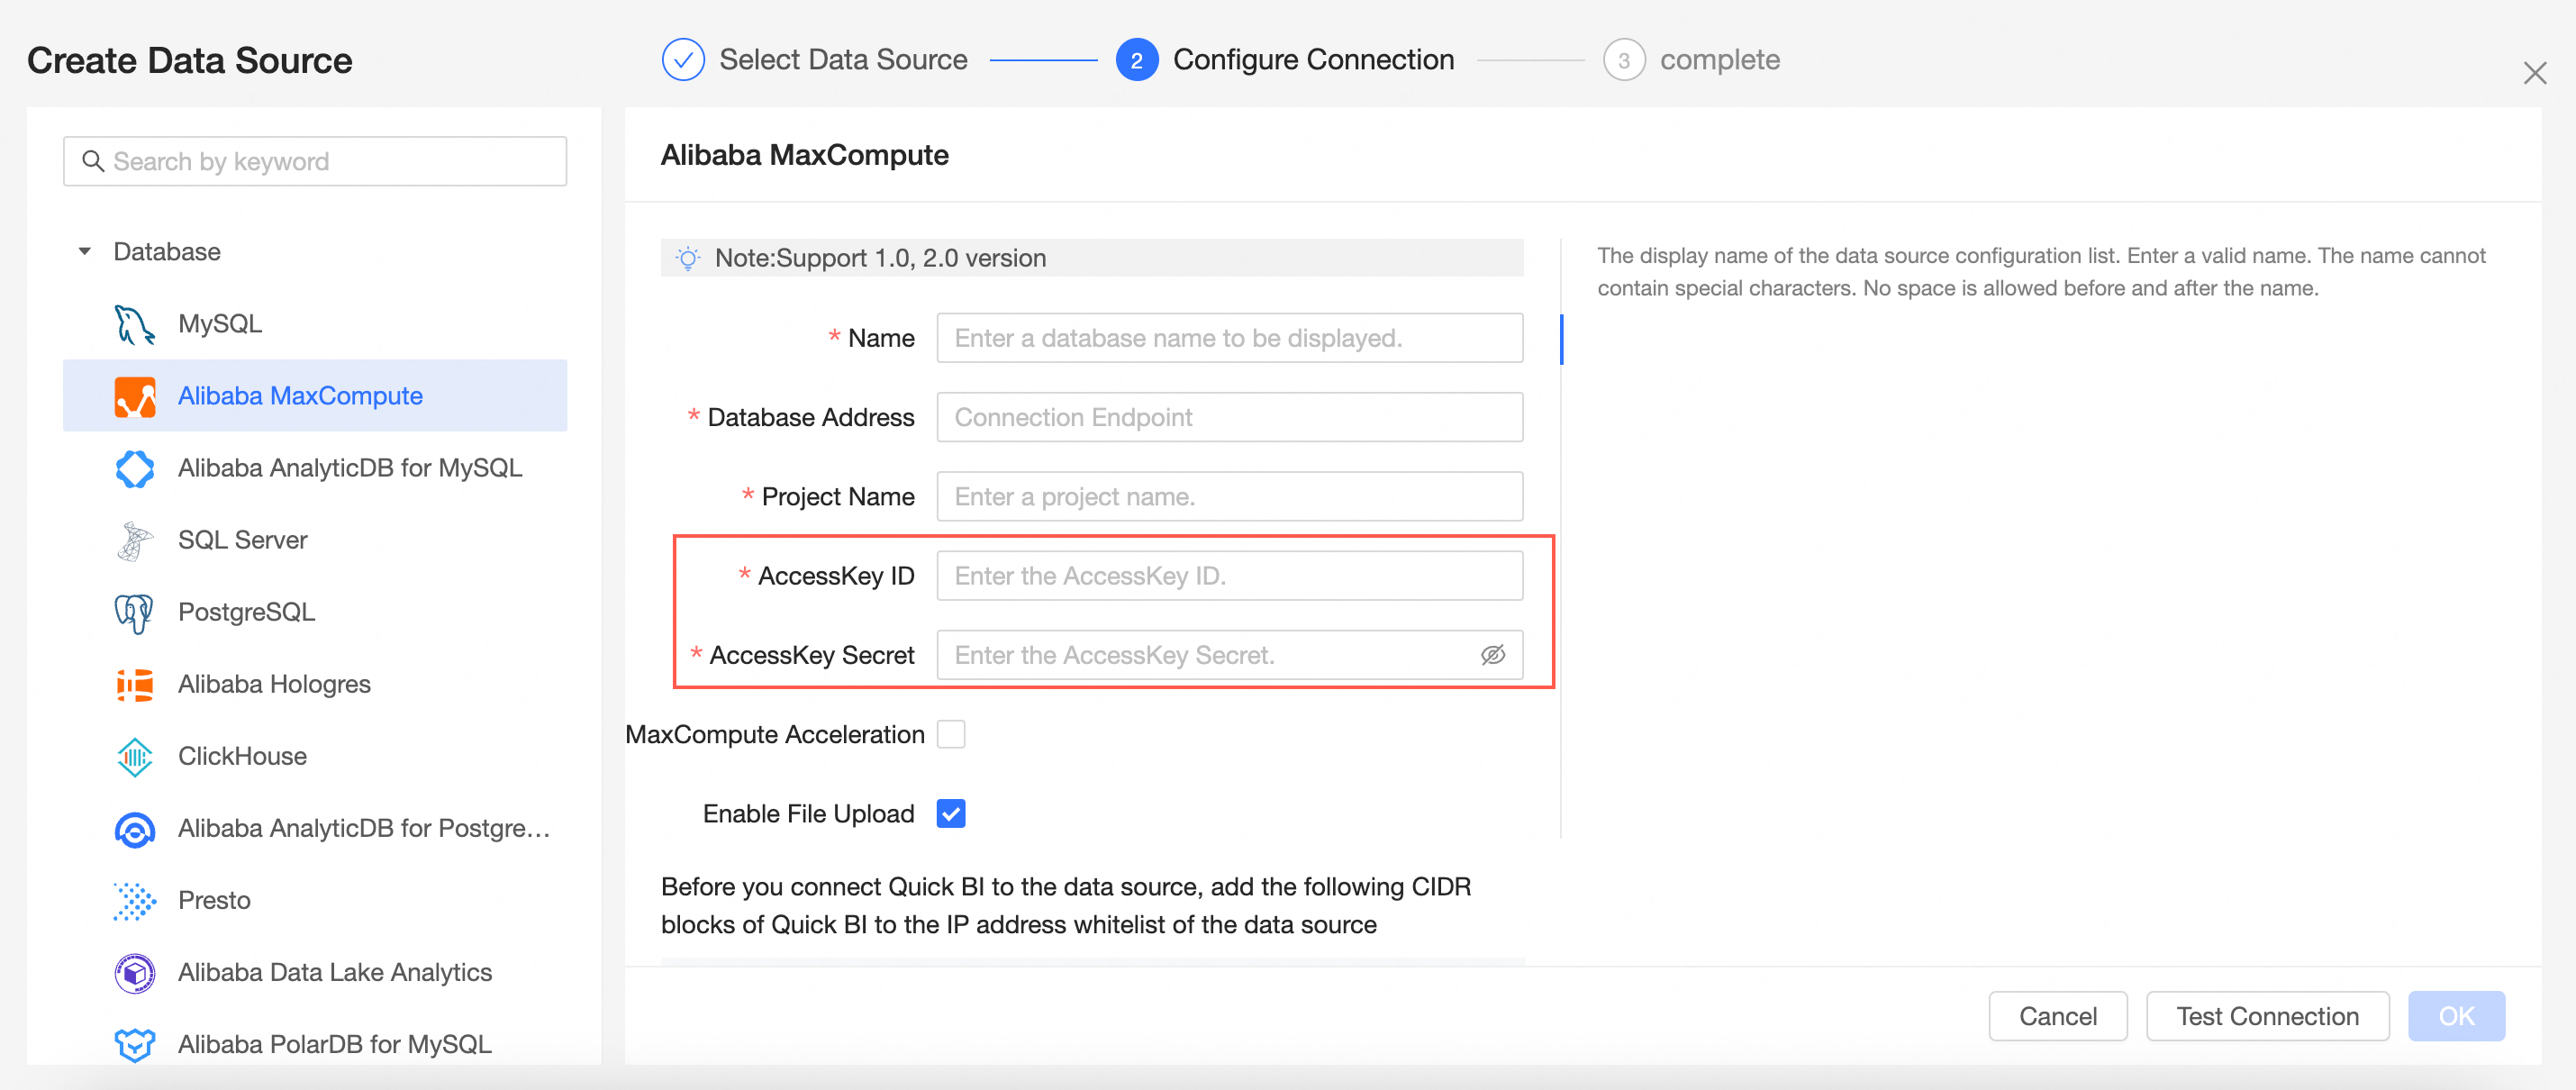Choose the PostgreSQL elephant icon

[134, 612]
